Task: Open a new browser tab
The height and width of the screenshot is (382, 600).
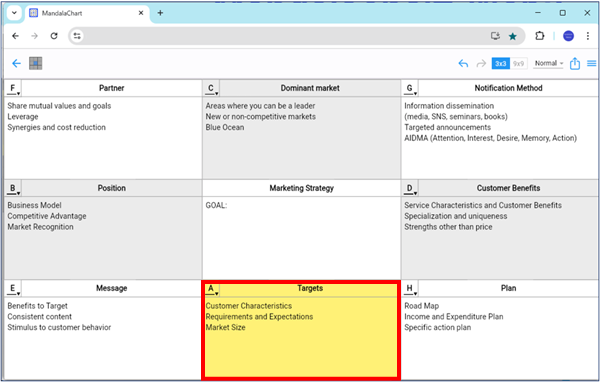Action: click(160, 13)
